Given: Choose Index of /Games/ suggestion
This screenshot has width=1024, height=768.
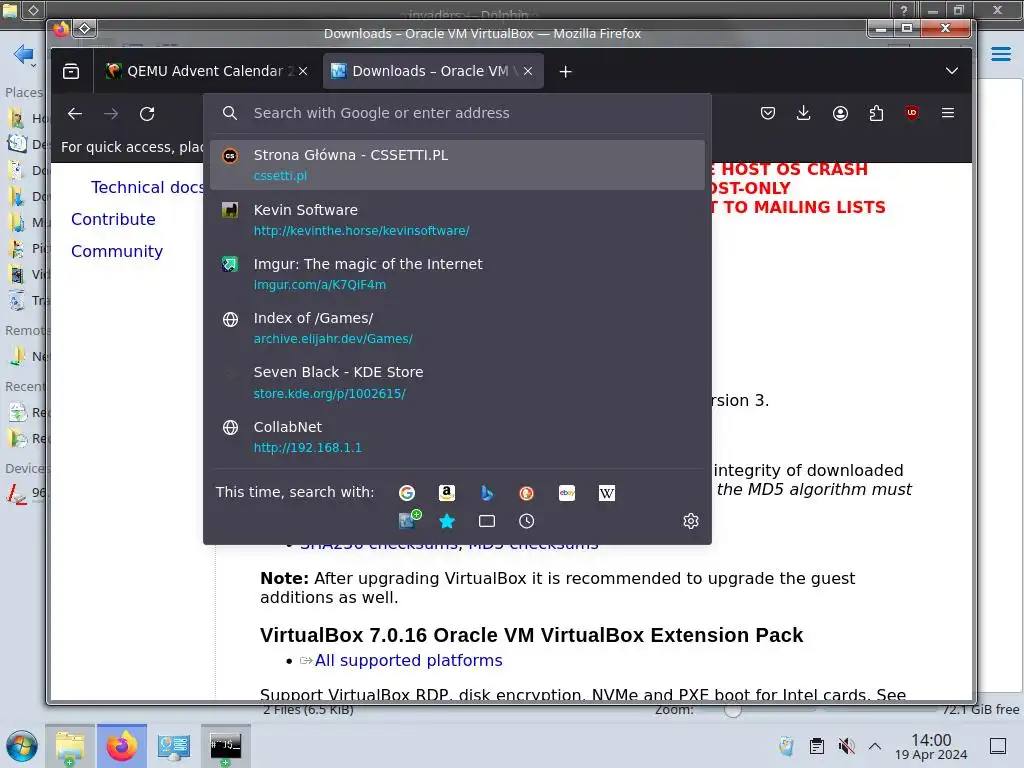Looking at the screenshot, I should click(457, 328).
